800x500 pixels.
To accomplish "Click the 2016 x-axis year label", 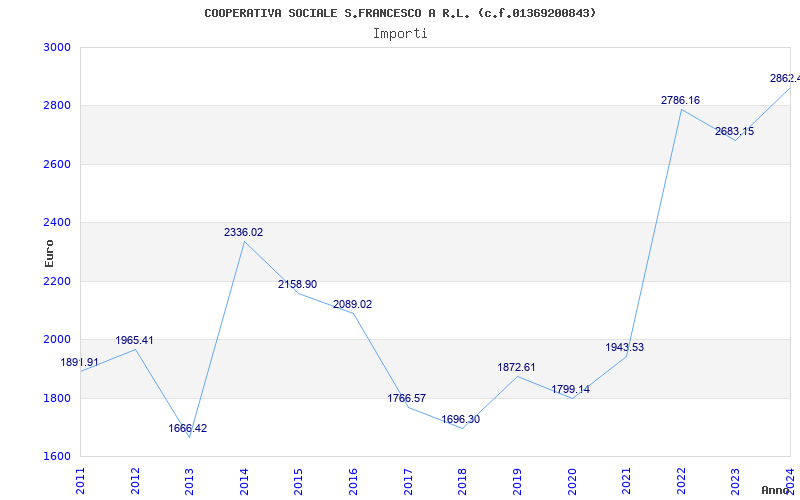I will [x=354, y=481].
